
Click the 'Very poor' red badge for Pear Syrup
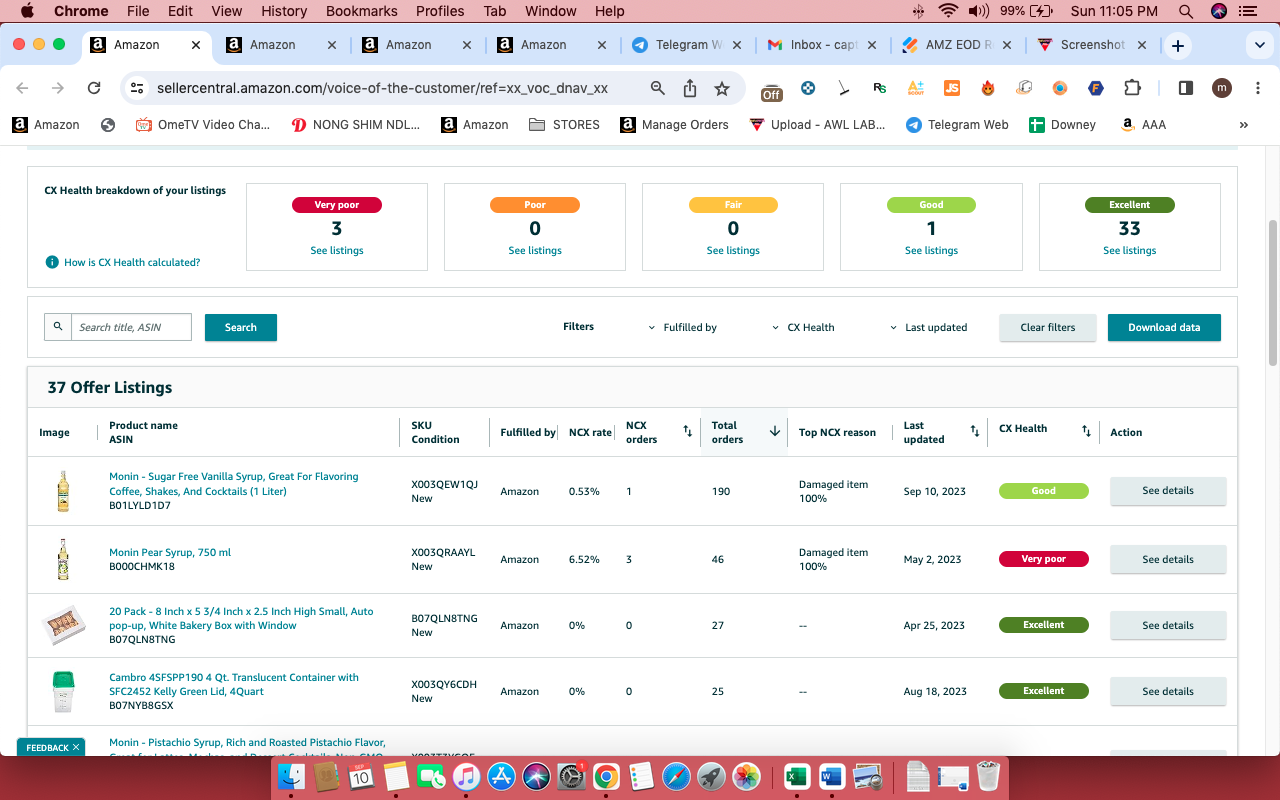[x=1044, y=559]
